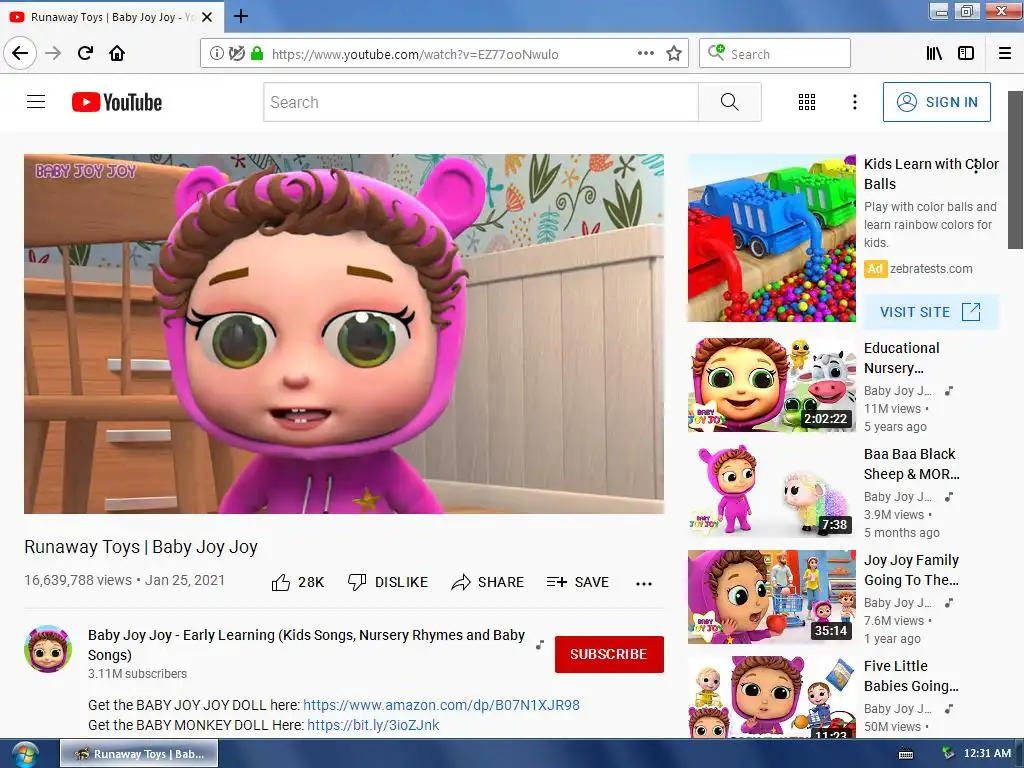1024x768 pixels.
Task: Bookmark this page with the star icon
Action: [674, 54]
